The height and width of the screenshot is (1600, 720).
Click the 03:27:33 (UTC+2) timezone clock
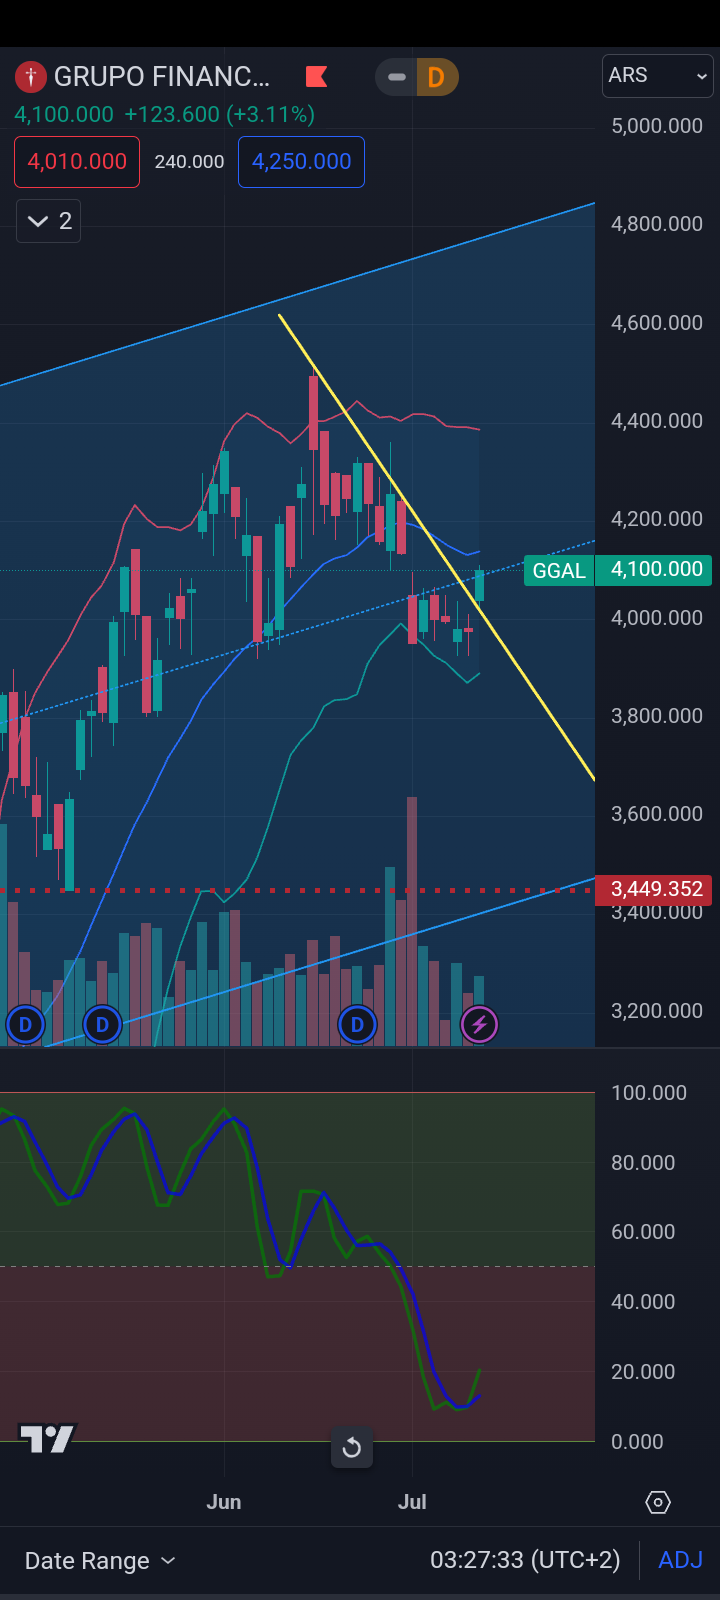[525, 1560]
